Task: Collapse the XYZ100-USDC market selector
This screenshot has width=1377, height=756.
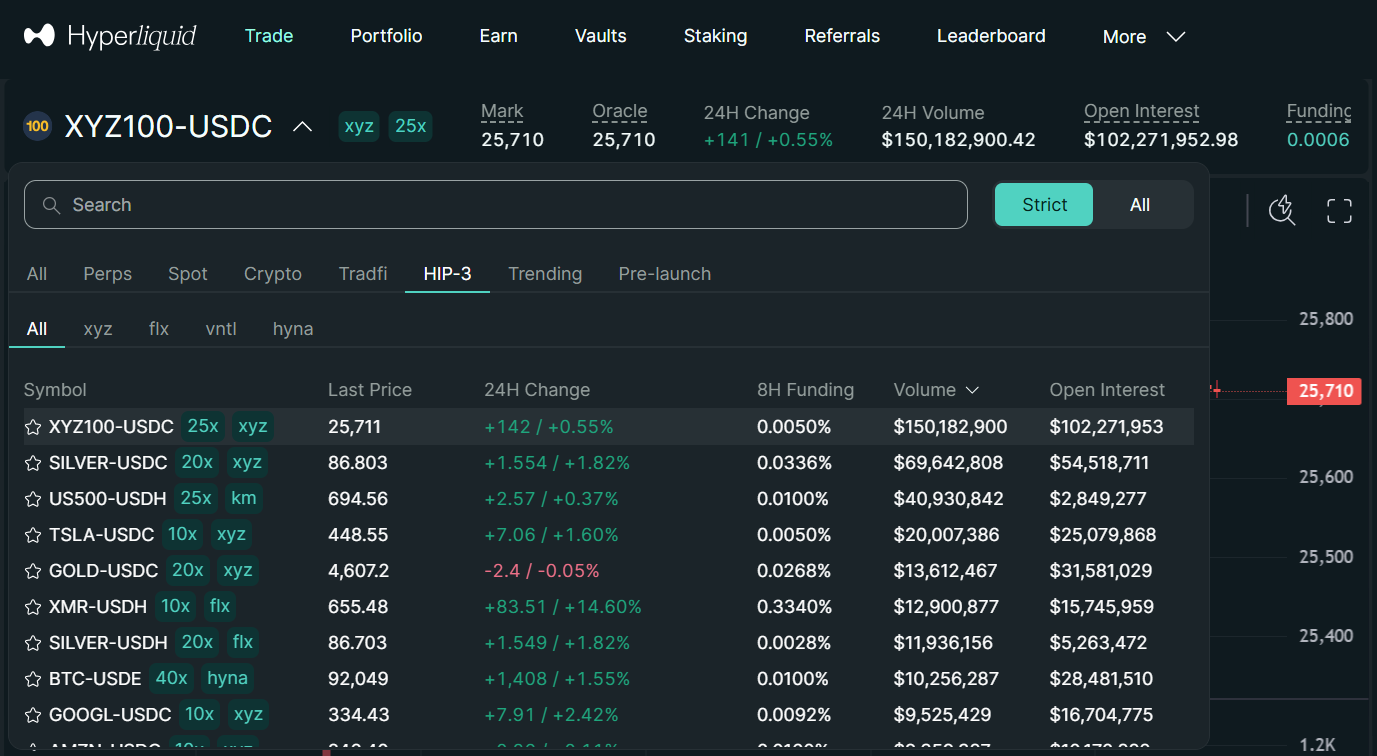Action: pyautogui.click(x=302, y=127)
